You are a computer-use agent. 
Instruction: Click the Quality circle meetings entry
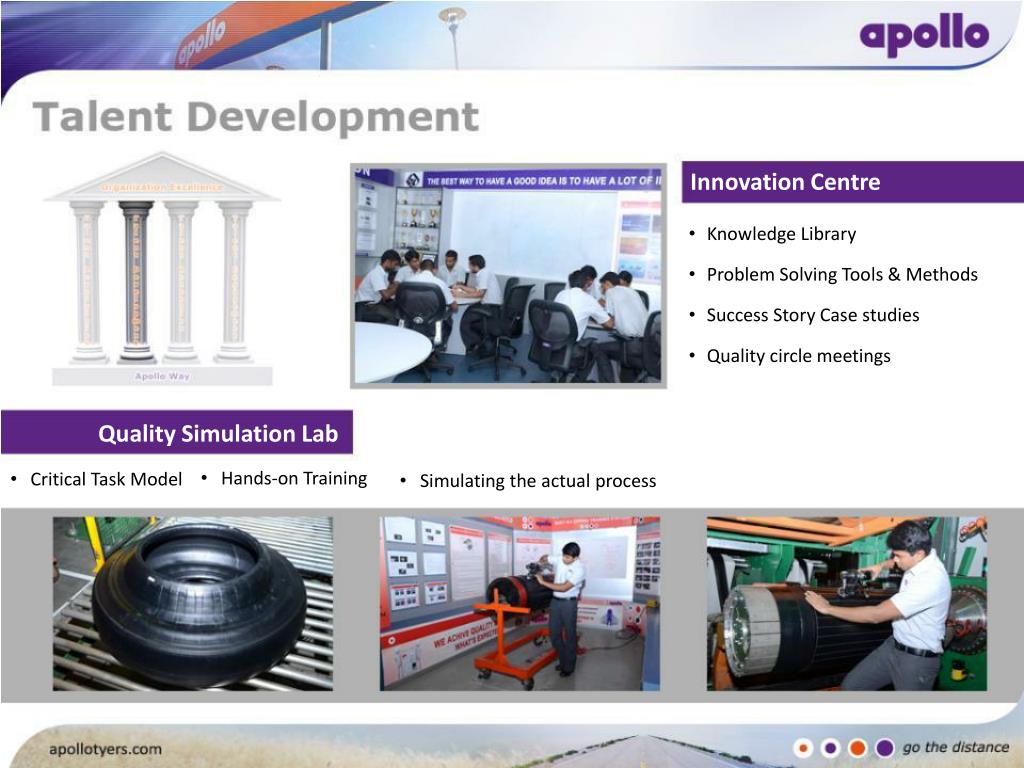coord(799,355)
